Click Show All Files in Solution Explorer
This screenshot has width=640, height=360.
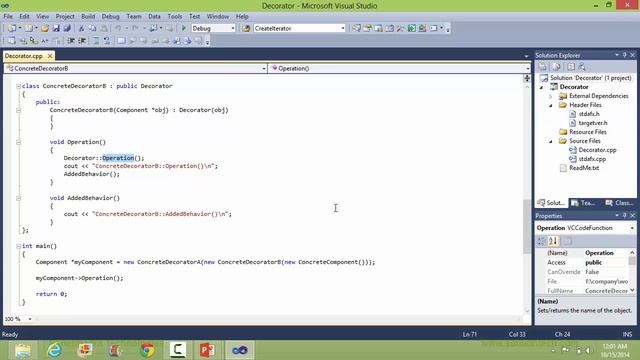point(556,67)
